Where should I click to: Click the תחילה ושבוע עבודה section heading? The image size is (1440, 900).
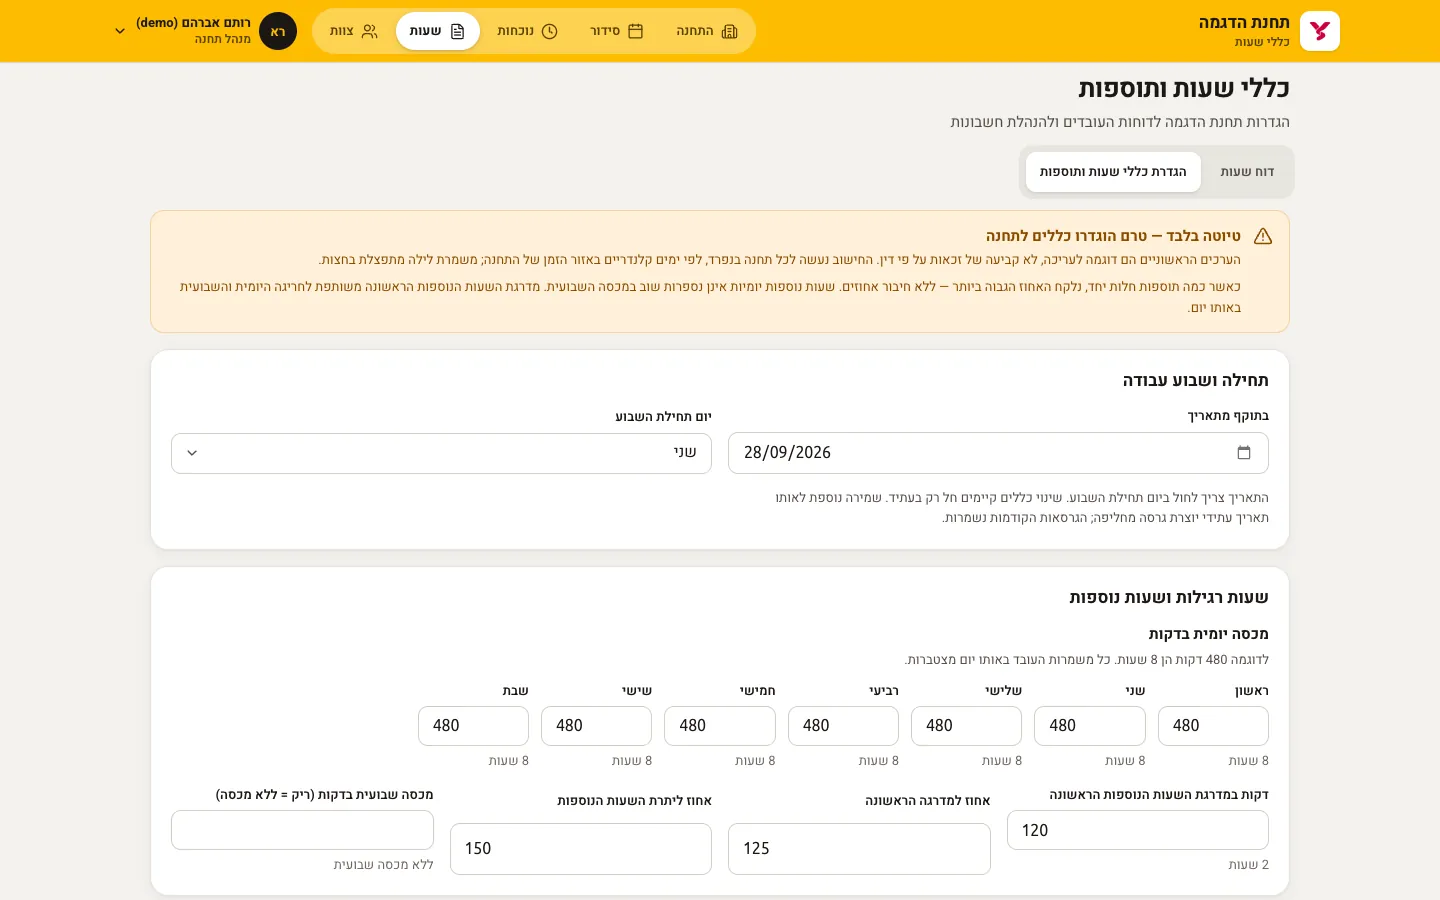[x=1195, y=380]
